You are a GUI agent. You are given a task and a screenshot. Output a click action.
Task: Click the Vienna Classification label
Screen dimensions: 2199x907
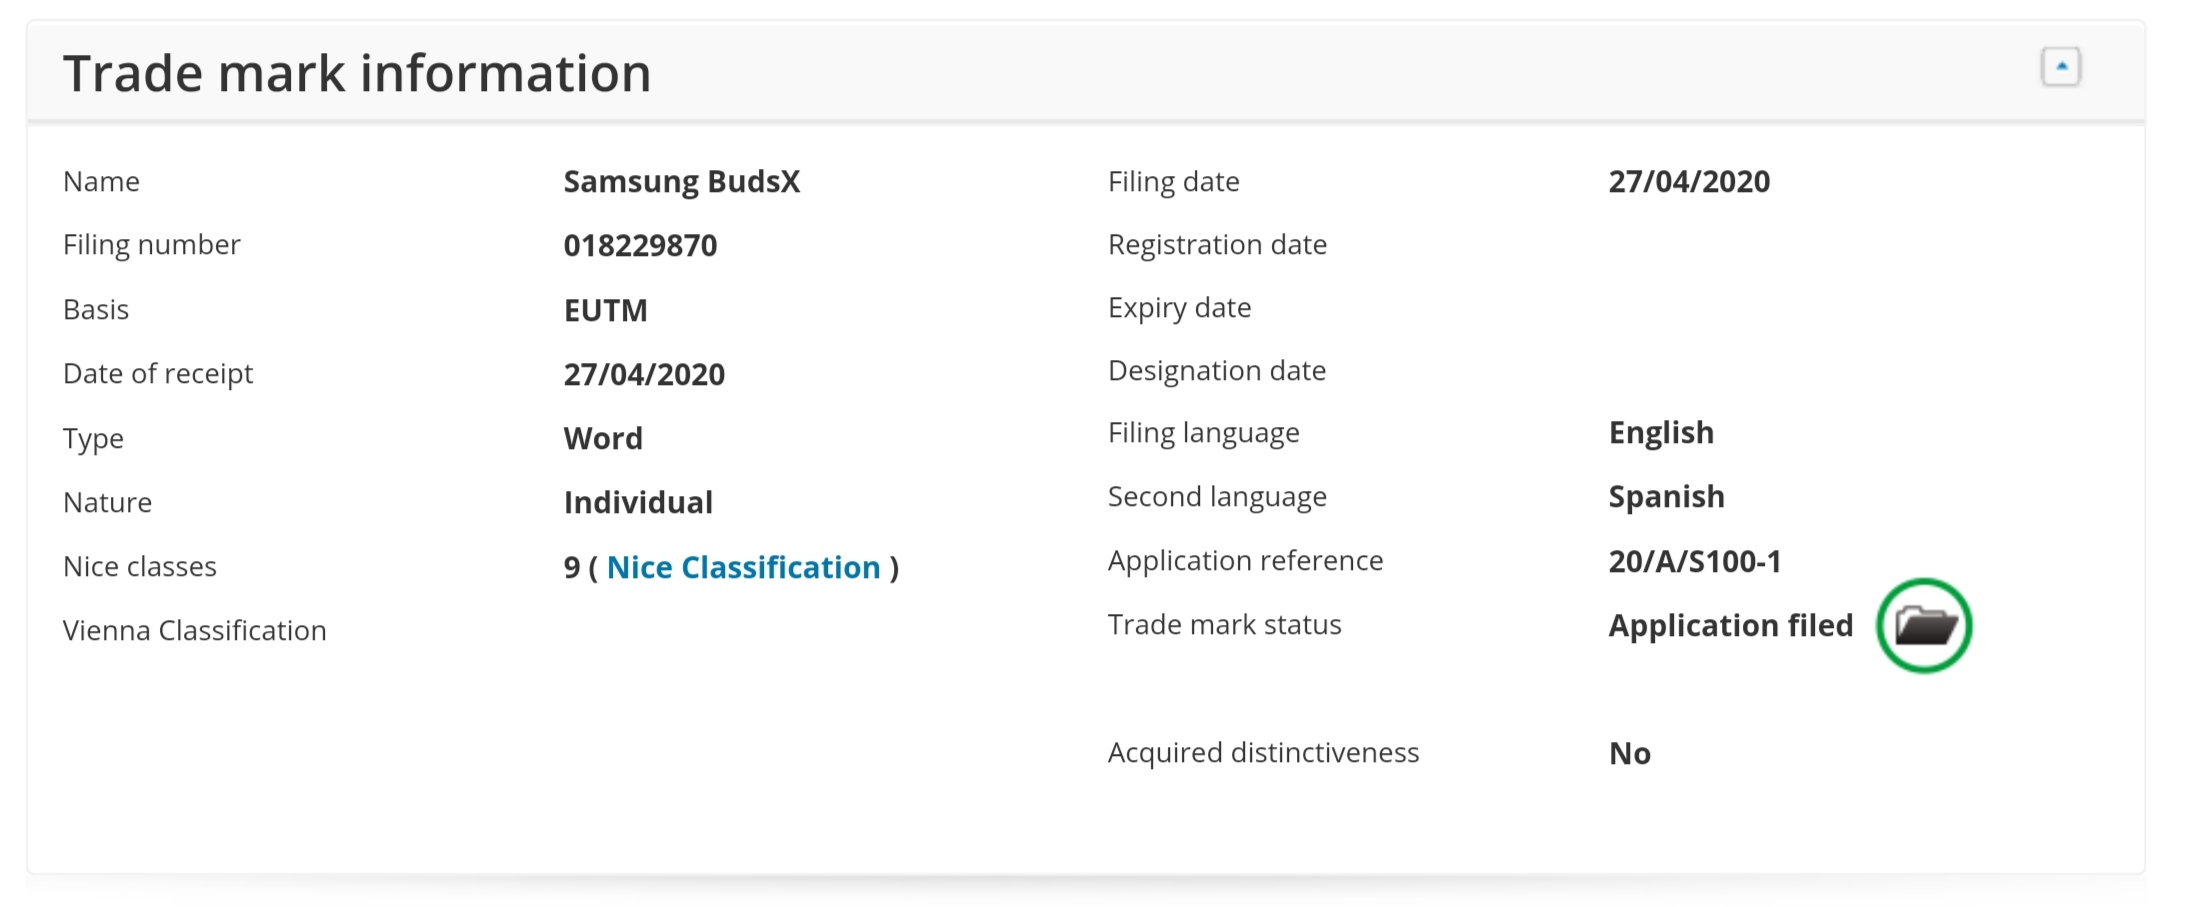(194, 631)
